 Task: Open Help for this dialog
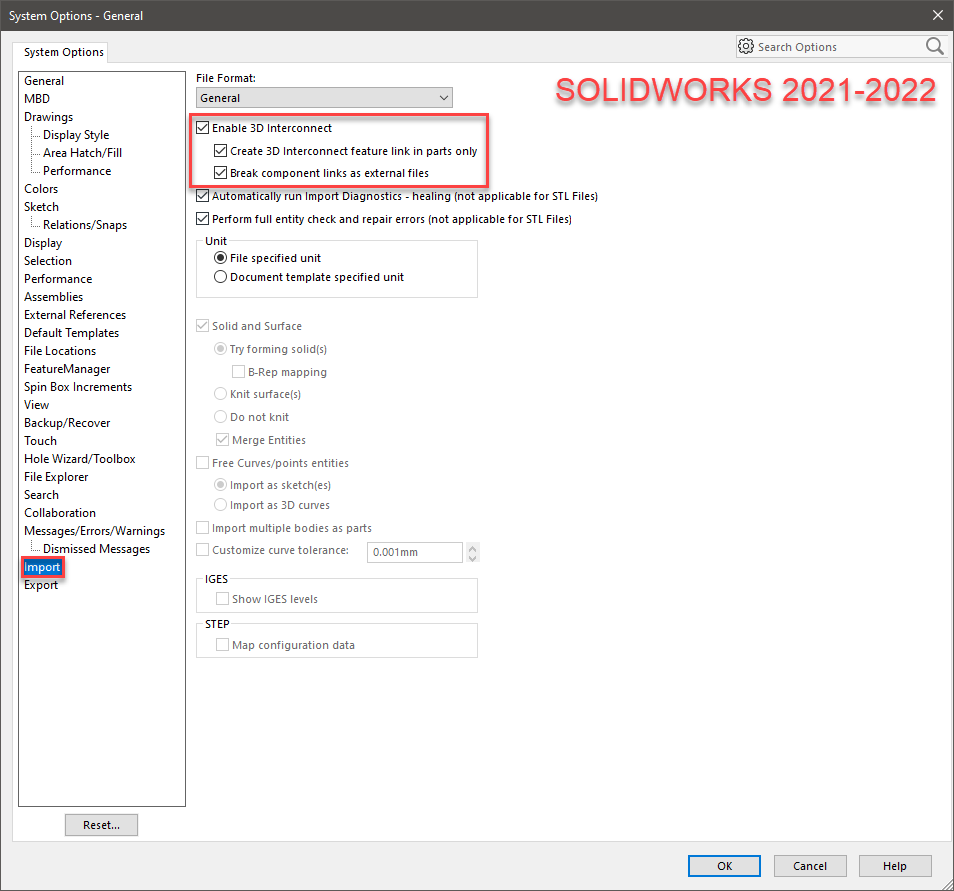point(895,866)
